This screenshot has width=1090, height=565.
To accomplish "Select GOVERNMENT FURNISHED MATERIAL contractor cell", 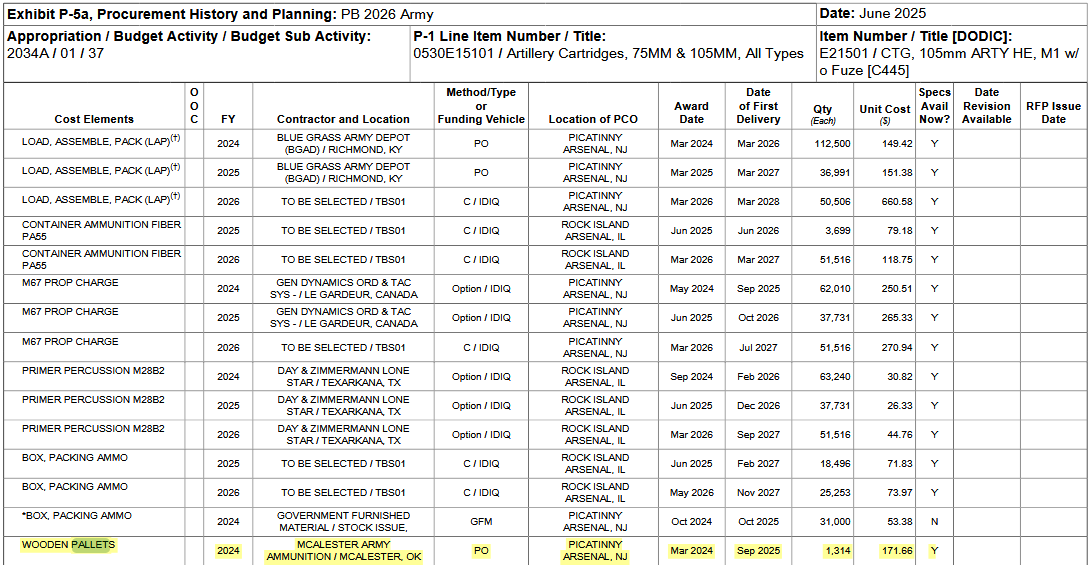I will 343,522.
